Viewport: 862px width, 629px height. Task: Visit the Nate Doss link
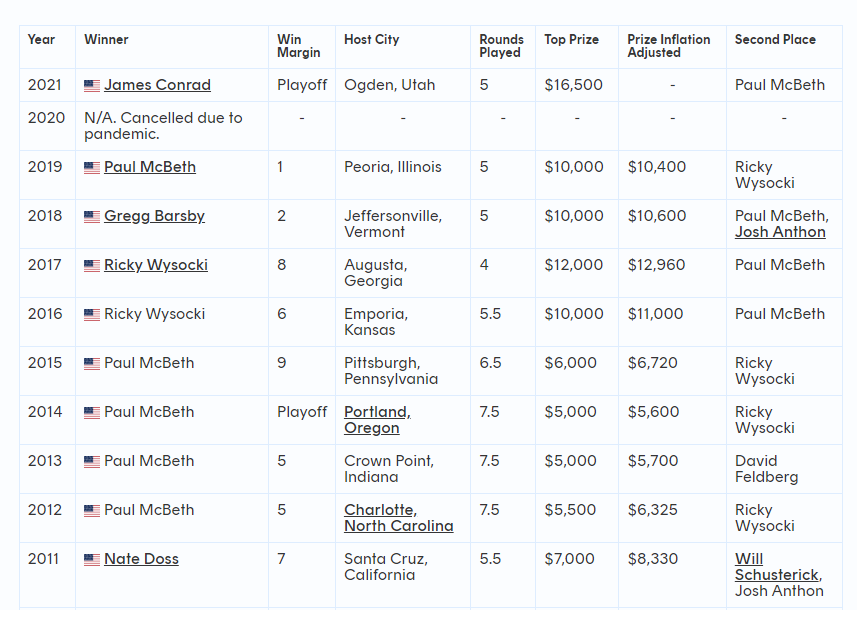[x=141, y=559]
